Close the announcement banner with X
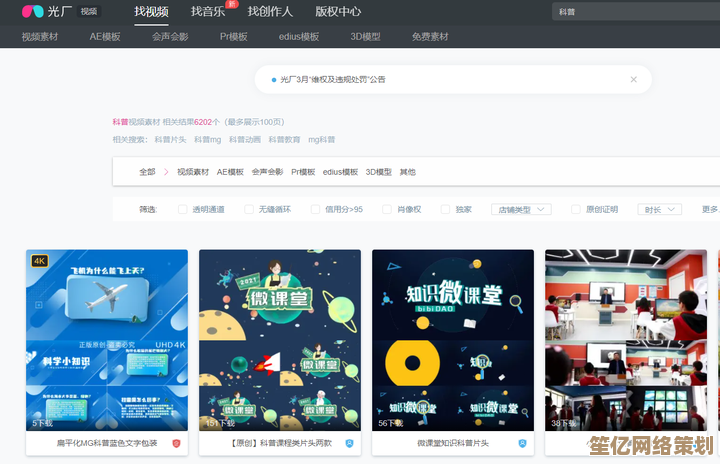The image size is (720, 464). coord(633,79)
